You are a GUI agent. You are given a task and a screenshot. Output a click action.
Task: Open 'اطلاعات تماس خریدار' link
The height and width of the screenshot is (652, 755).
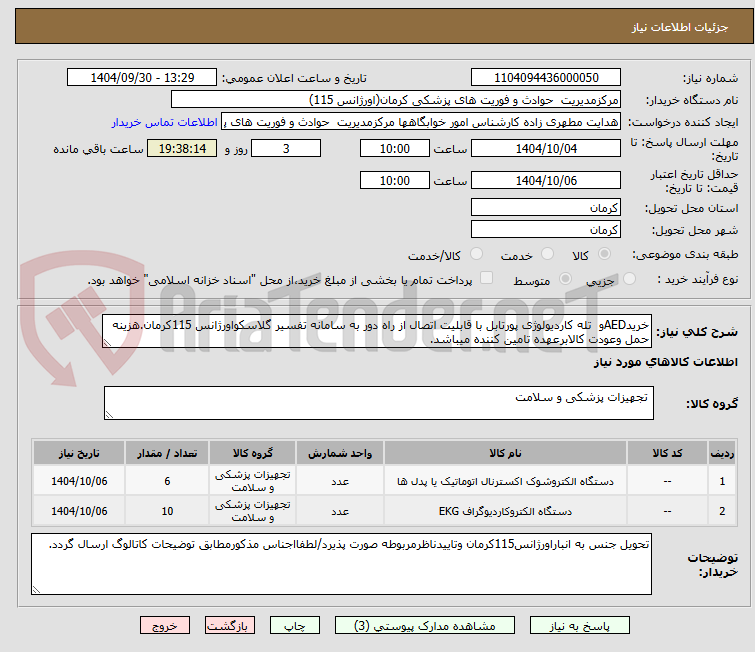coord(165,122)
